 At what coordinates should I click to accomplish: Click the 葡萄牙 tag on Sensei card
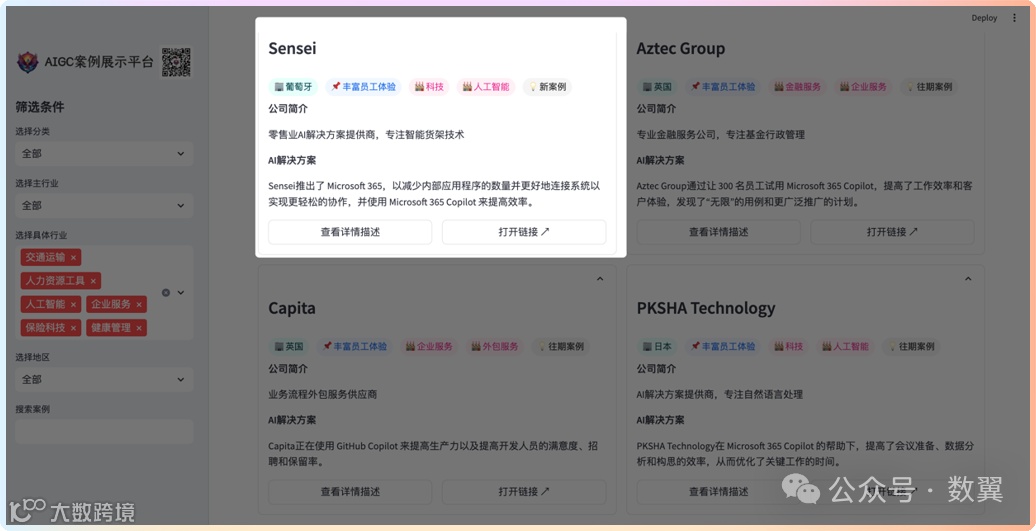pos(293,87)
